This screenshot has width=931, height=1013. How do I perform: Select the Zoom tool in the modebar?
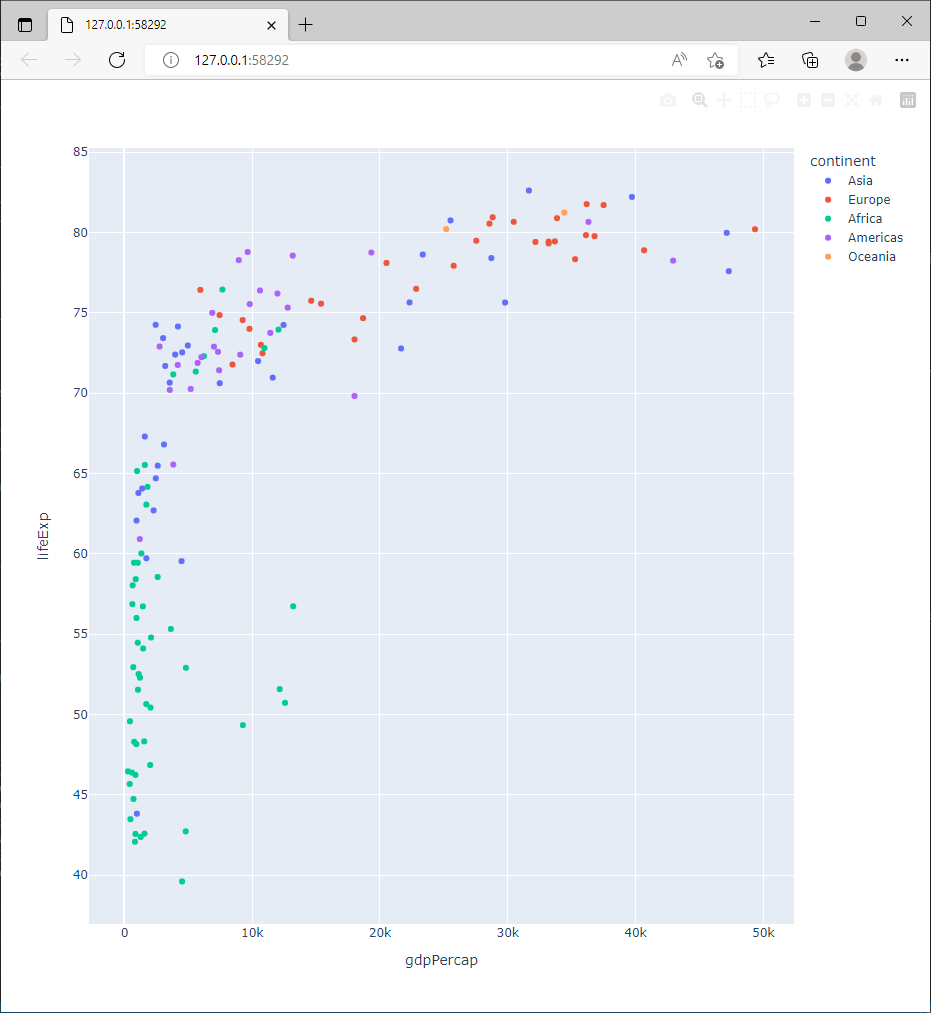coord(699,100)
